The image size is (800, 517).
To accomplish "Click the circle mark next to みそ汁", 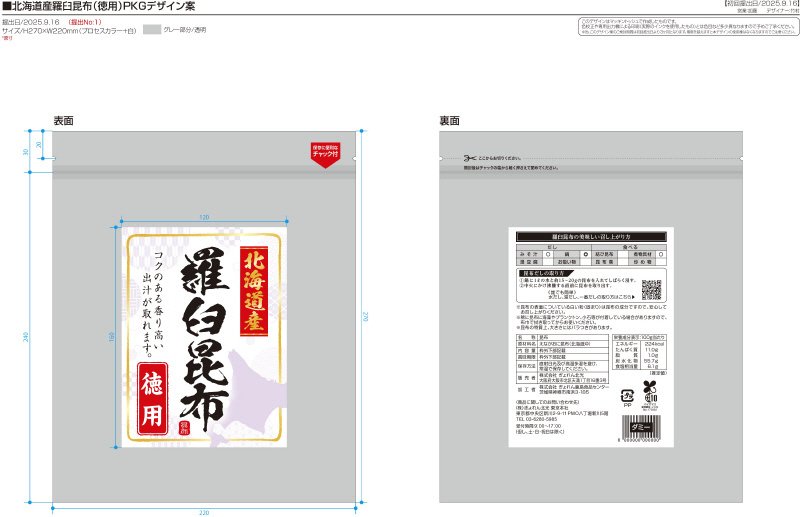I will click(x=548, y=254).
